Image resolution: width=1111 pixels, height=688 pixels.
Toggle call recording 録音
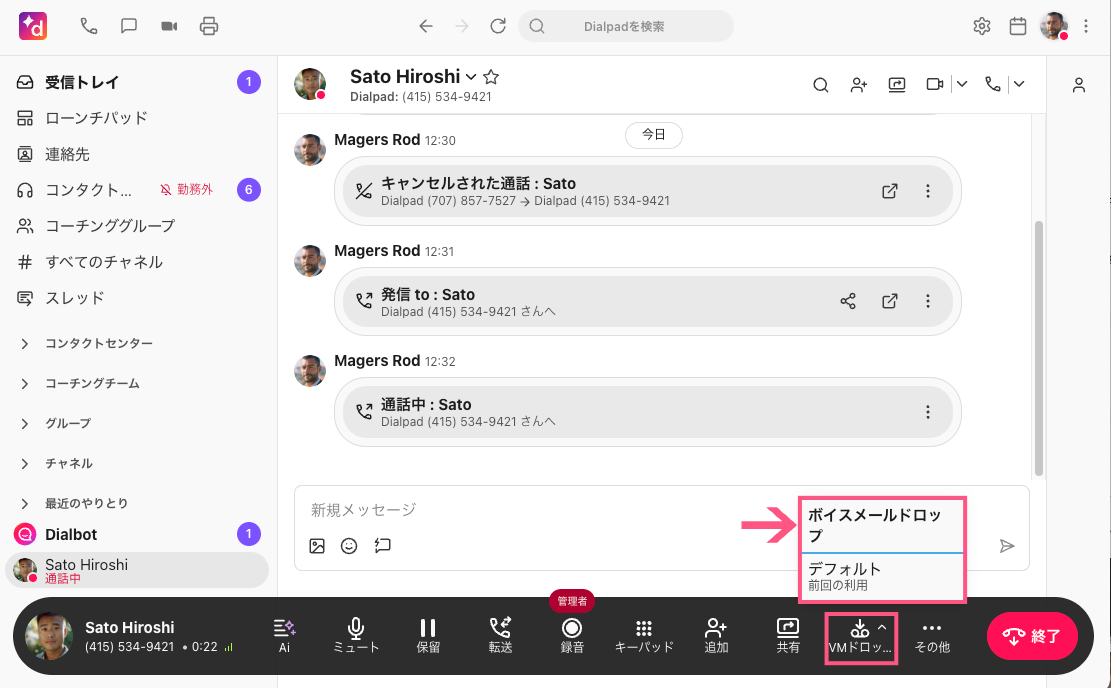[x=572, y=636]
